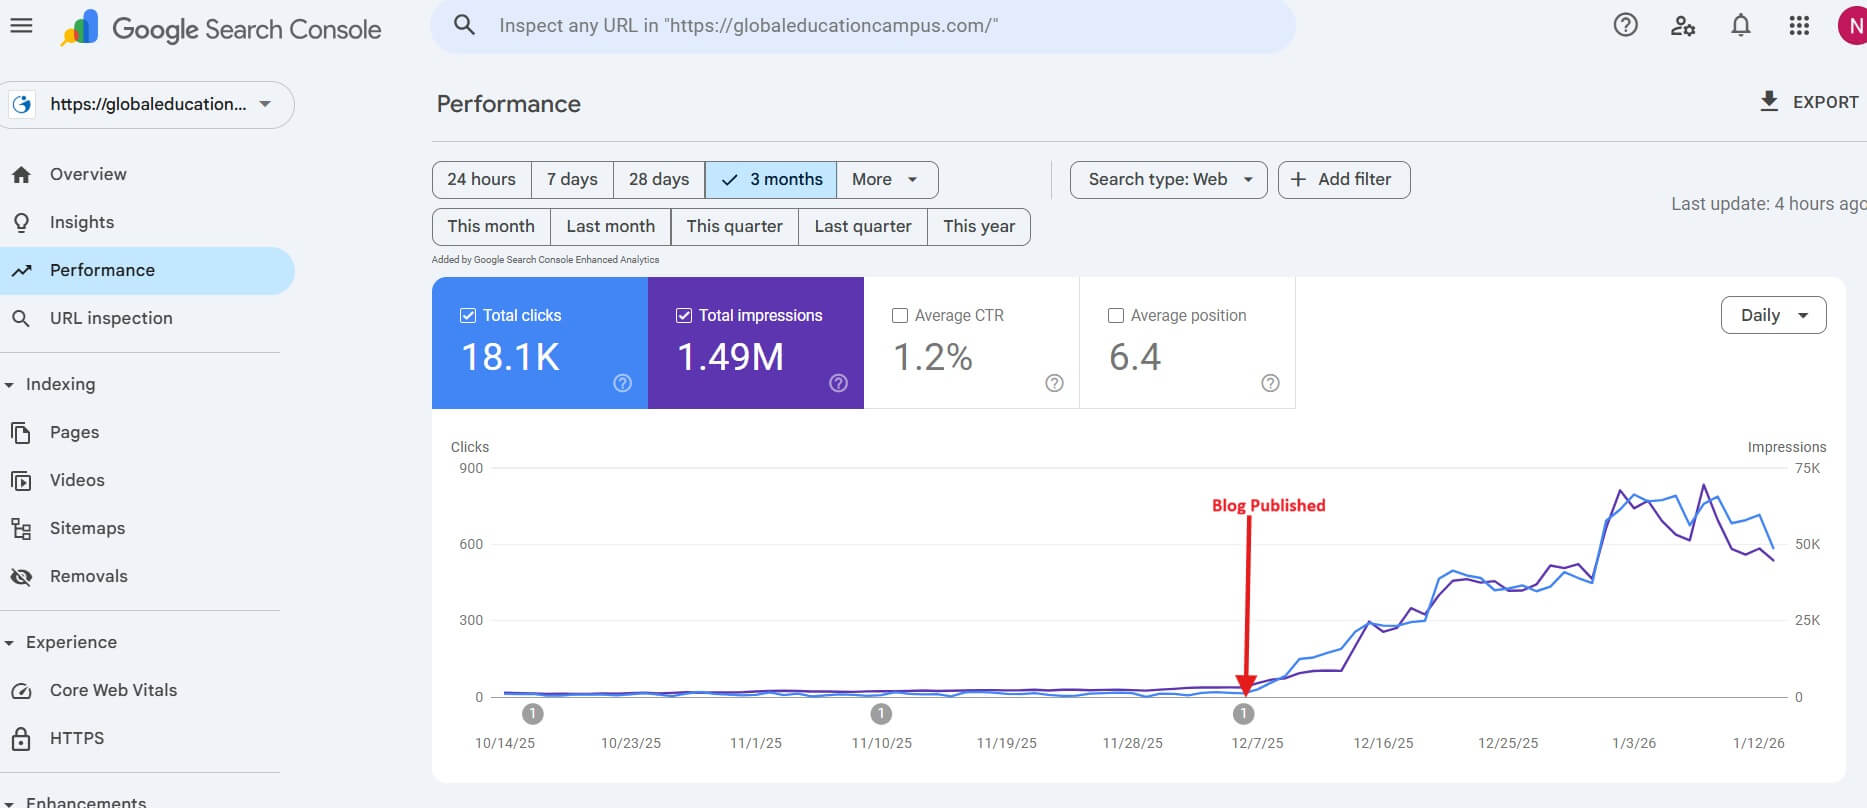This screenshot has width=1867, height=808.
Task: Open the Google apps grid
Action: [1798, 26]
